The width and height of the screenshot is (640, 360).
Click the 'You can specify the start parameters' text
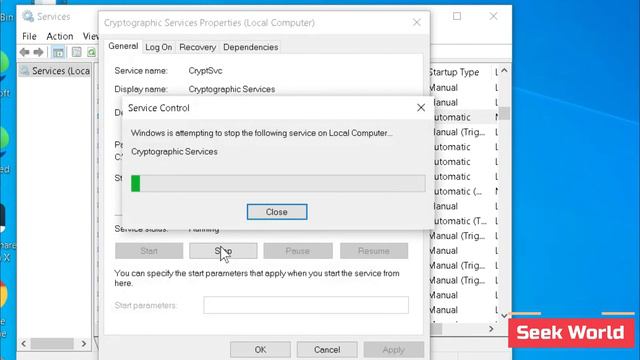click(257, 278)
